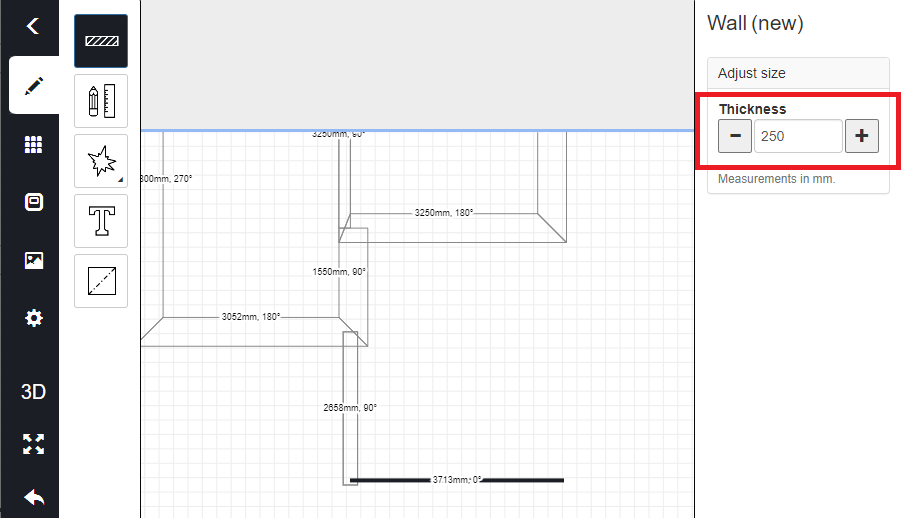Screen dimensions: 903x518
Task: Click the back chevron in the sidebar
Action: (33, 26)
